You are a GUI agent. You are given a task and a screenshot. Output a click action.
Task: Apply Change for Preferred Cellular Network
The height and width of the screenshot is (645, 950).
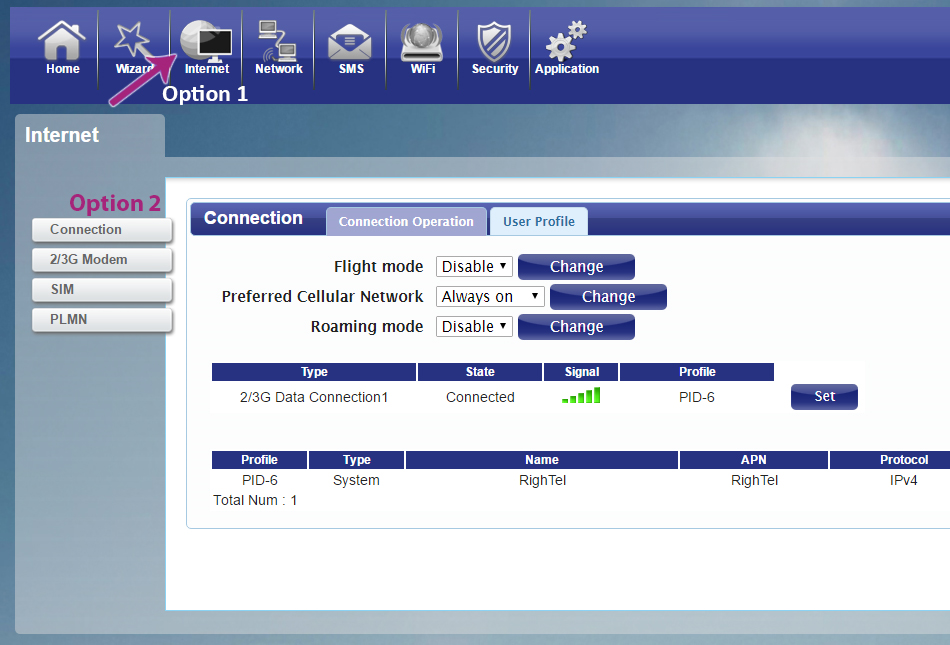(608, 297)
